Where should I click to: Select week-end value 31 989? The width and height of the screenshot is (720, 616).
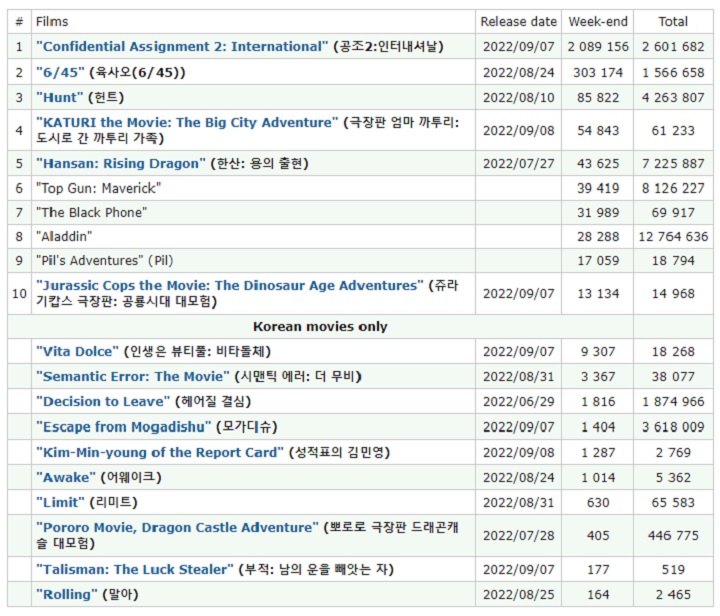tap(598, 213)
